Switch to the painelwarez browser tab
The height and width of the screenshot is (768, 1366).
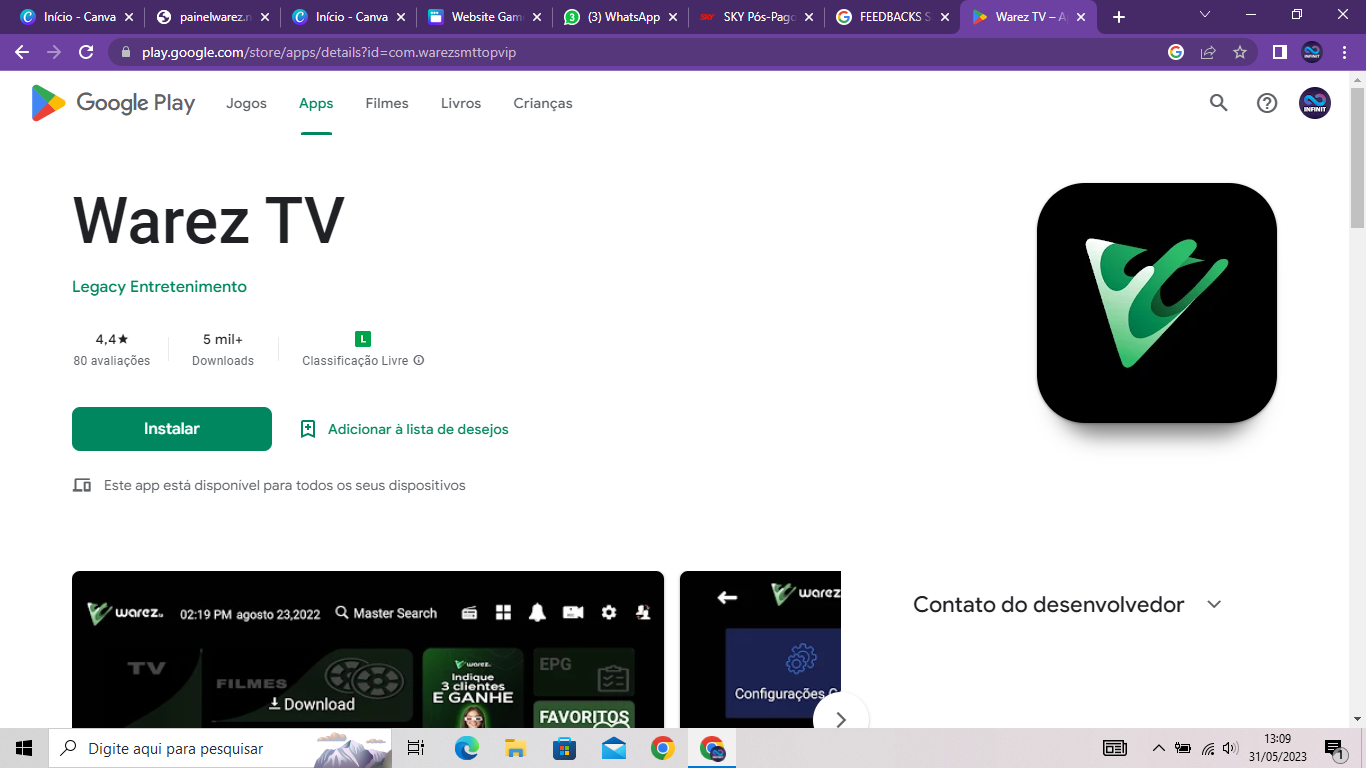click(x=212, y=17)
